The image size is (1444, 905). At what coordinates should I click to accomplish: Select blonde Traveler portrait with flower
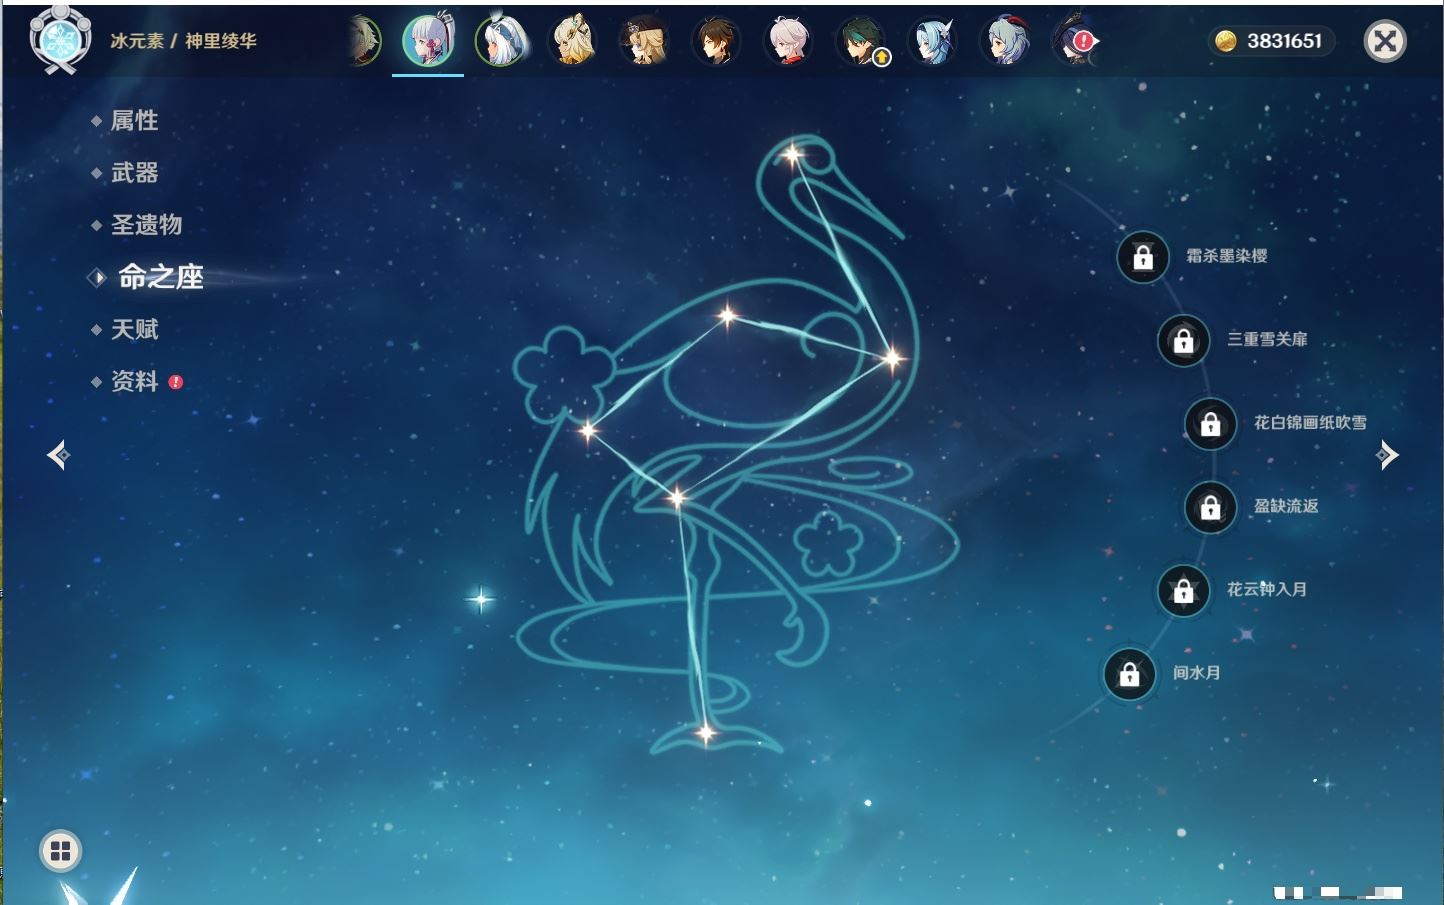573,41
